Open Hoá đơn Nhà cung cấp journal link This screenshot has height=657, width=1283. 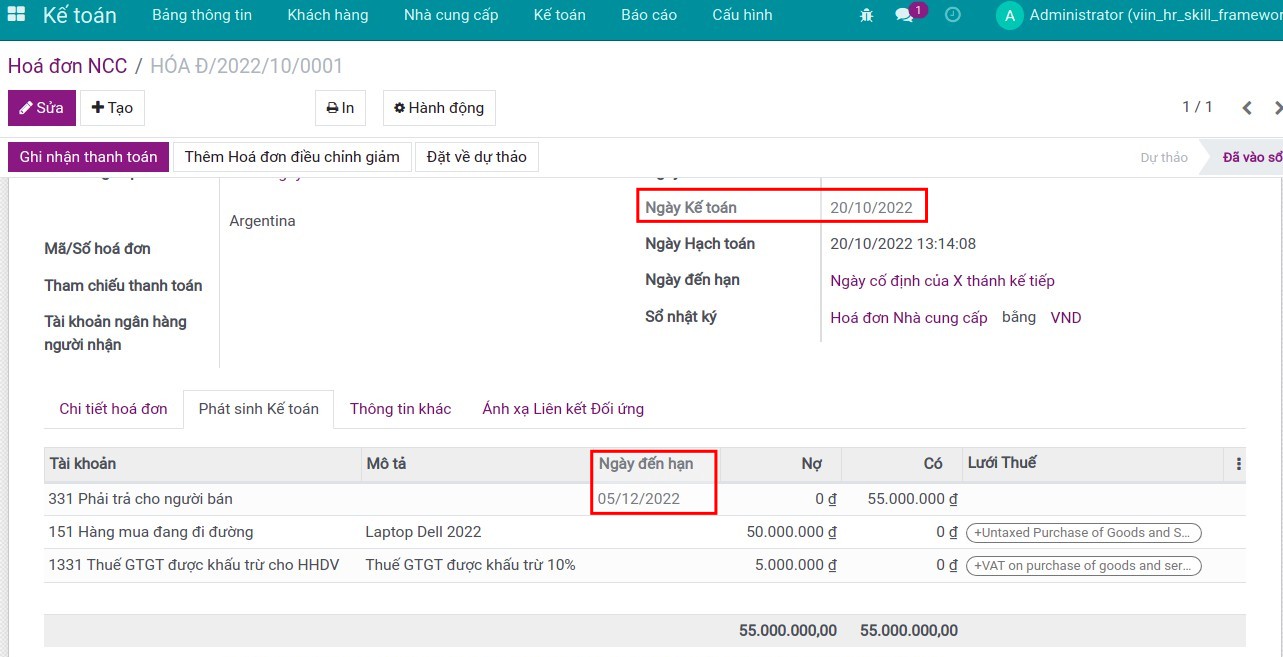click(908, 318)
